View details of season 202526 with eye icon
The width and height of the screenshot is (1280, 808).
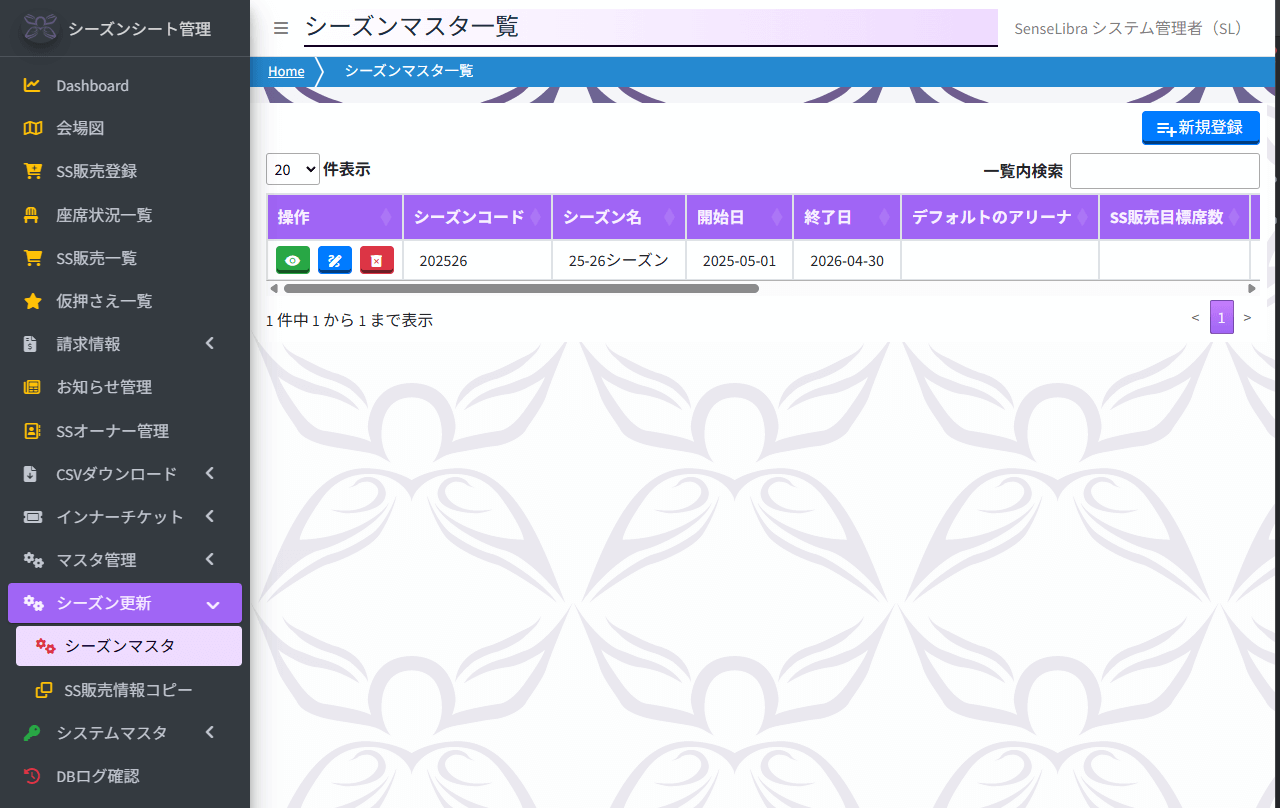coord(292,259)
